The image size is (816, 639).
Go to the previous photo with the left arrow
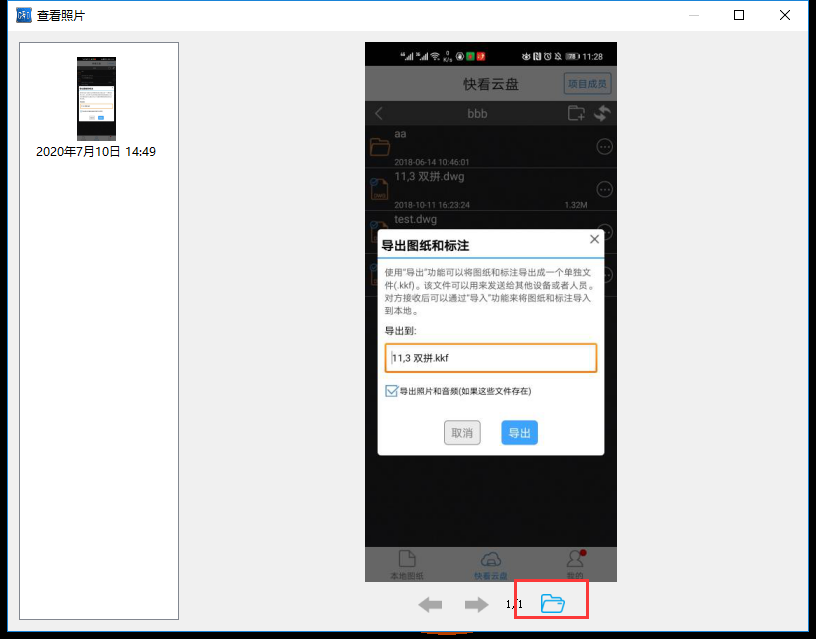coord(430,605)
